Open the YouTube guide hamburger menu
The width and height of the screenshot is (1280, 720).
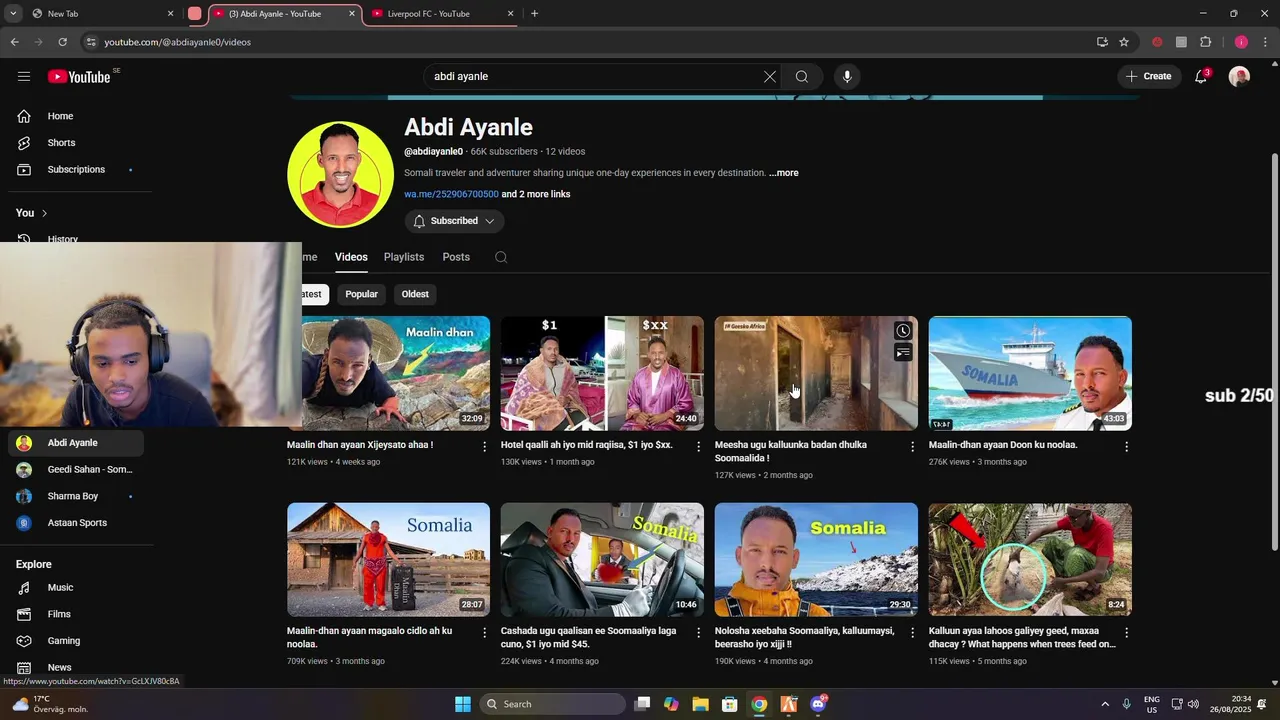point(24,76)
